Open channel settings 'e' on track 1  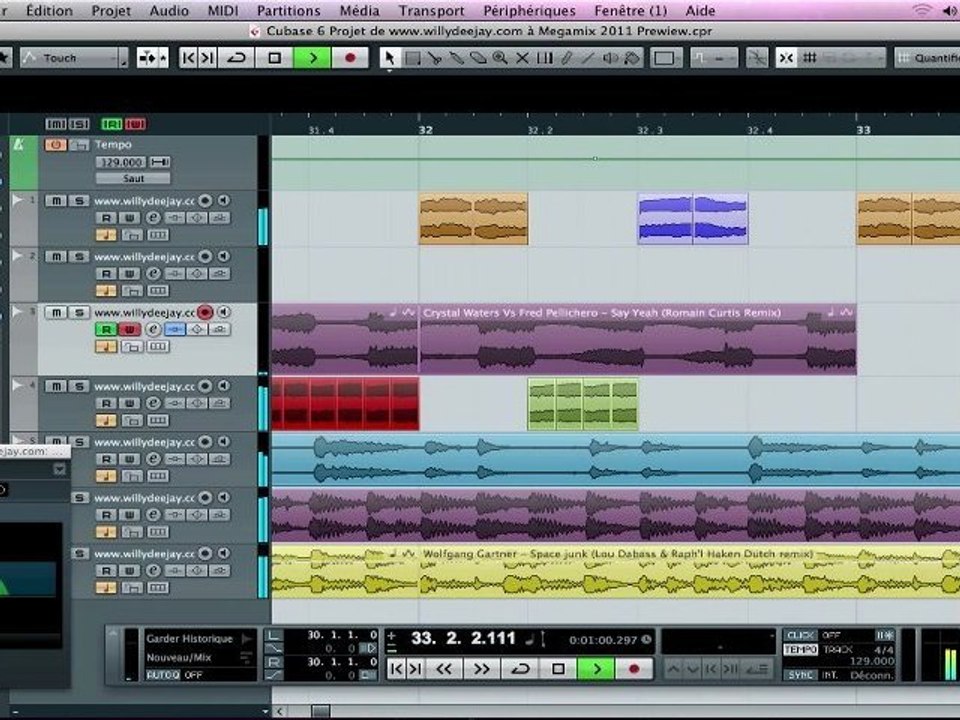pos(154,218)
